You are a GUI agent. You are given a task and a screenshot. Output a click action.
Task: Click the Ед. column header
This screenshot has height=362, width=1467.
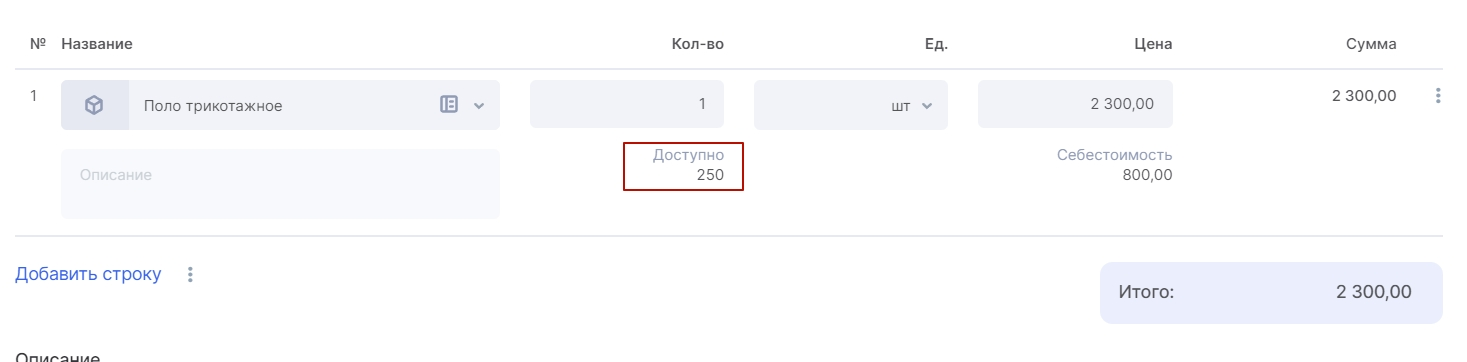pyautogui.click(x=936, y=44)
